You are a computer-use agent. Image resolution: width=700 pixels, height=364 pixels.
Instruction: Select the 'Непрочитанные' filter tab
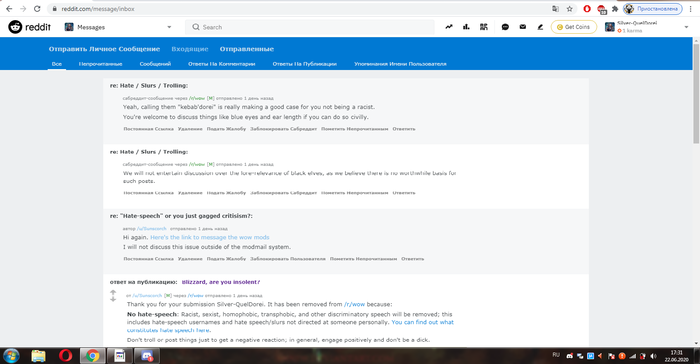(x=100, y=64)
